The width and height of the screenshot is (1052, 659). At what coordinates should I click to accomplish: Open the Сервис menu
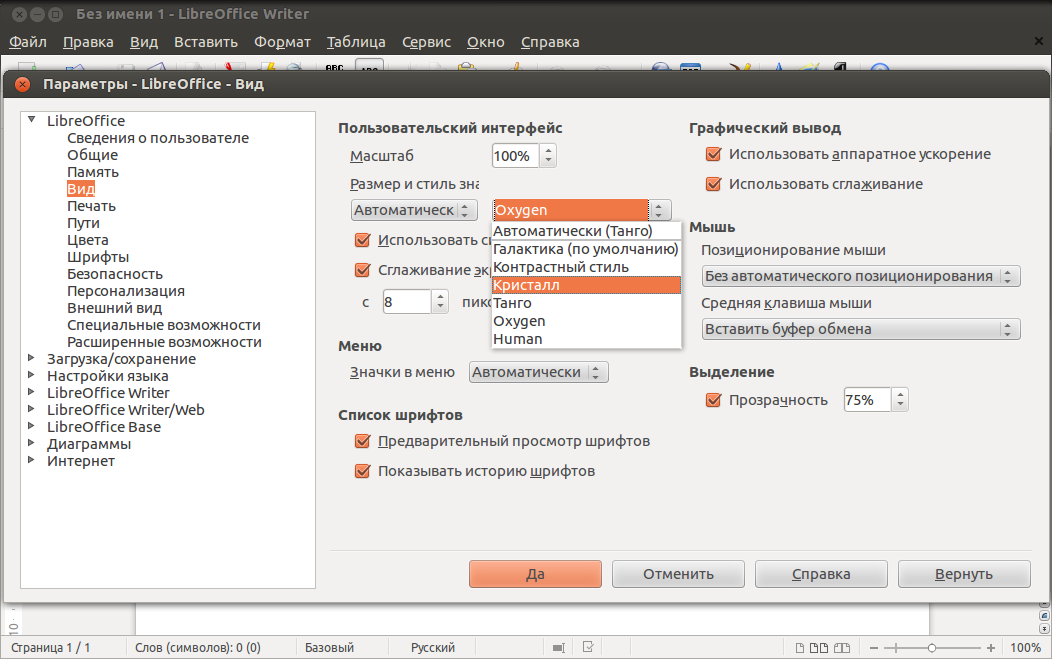(427, 42)
